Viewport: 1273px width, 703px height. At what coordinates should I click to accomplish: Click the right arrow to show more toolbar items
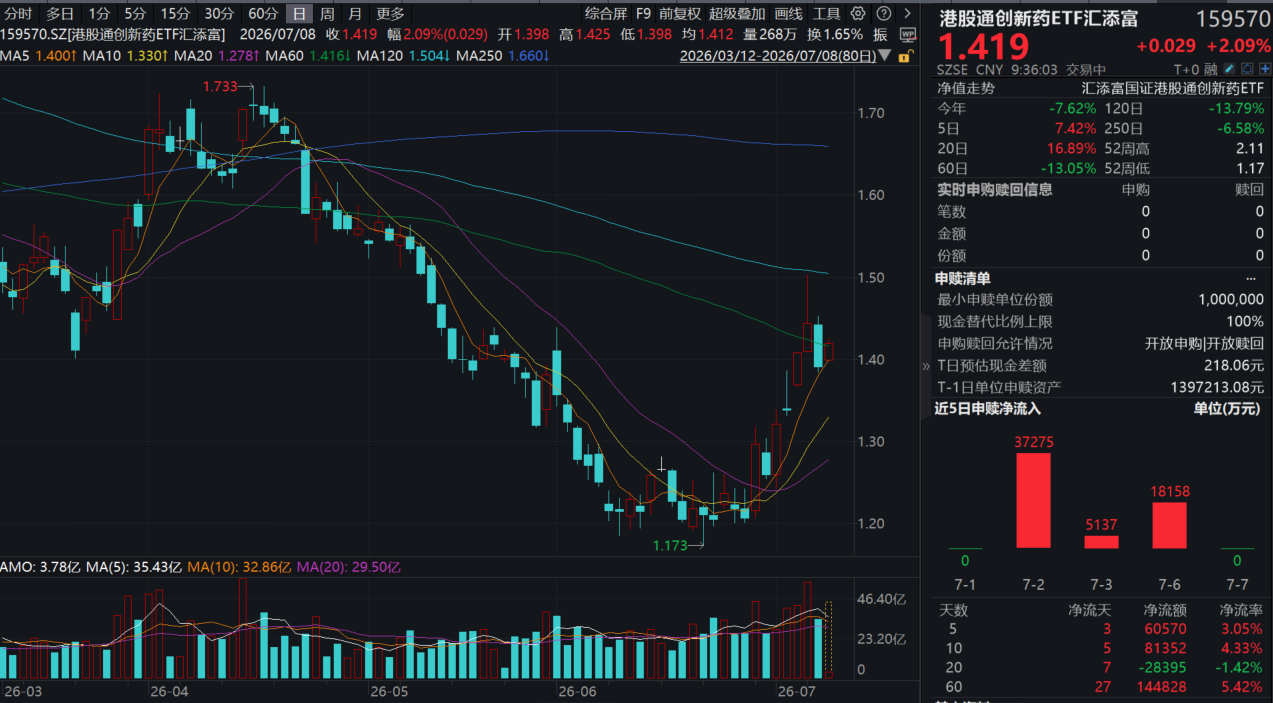point(907,13)
